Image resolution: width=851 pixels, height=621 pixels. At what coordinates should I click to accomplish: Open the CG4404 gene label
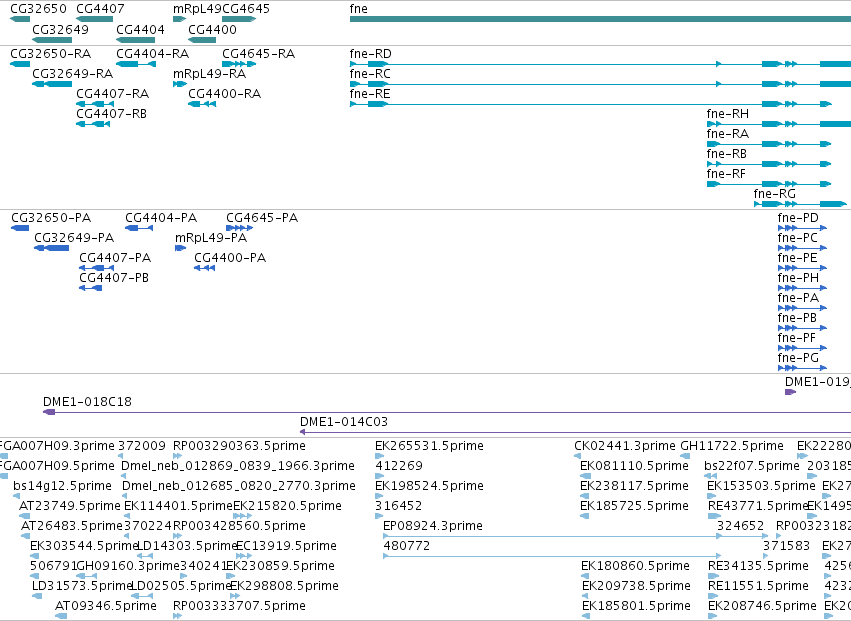[x=140, y=29]
